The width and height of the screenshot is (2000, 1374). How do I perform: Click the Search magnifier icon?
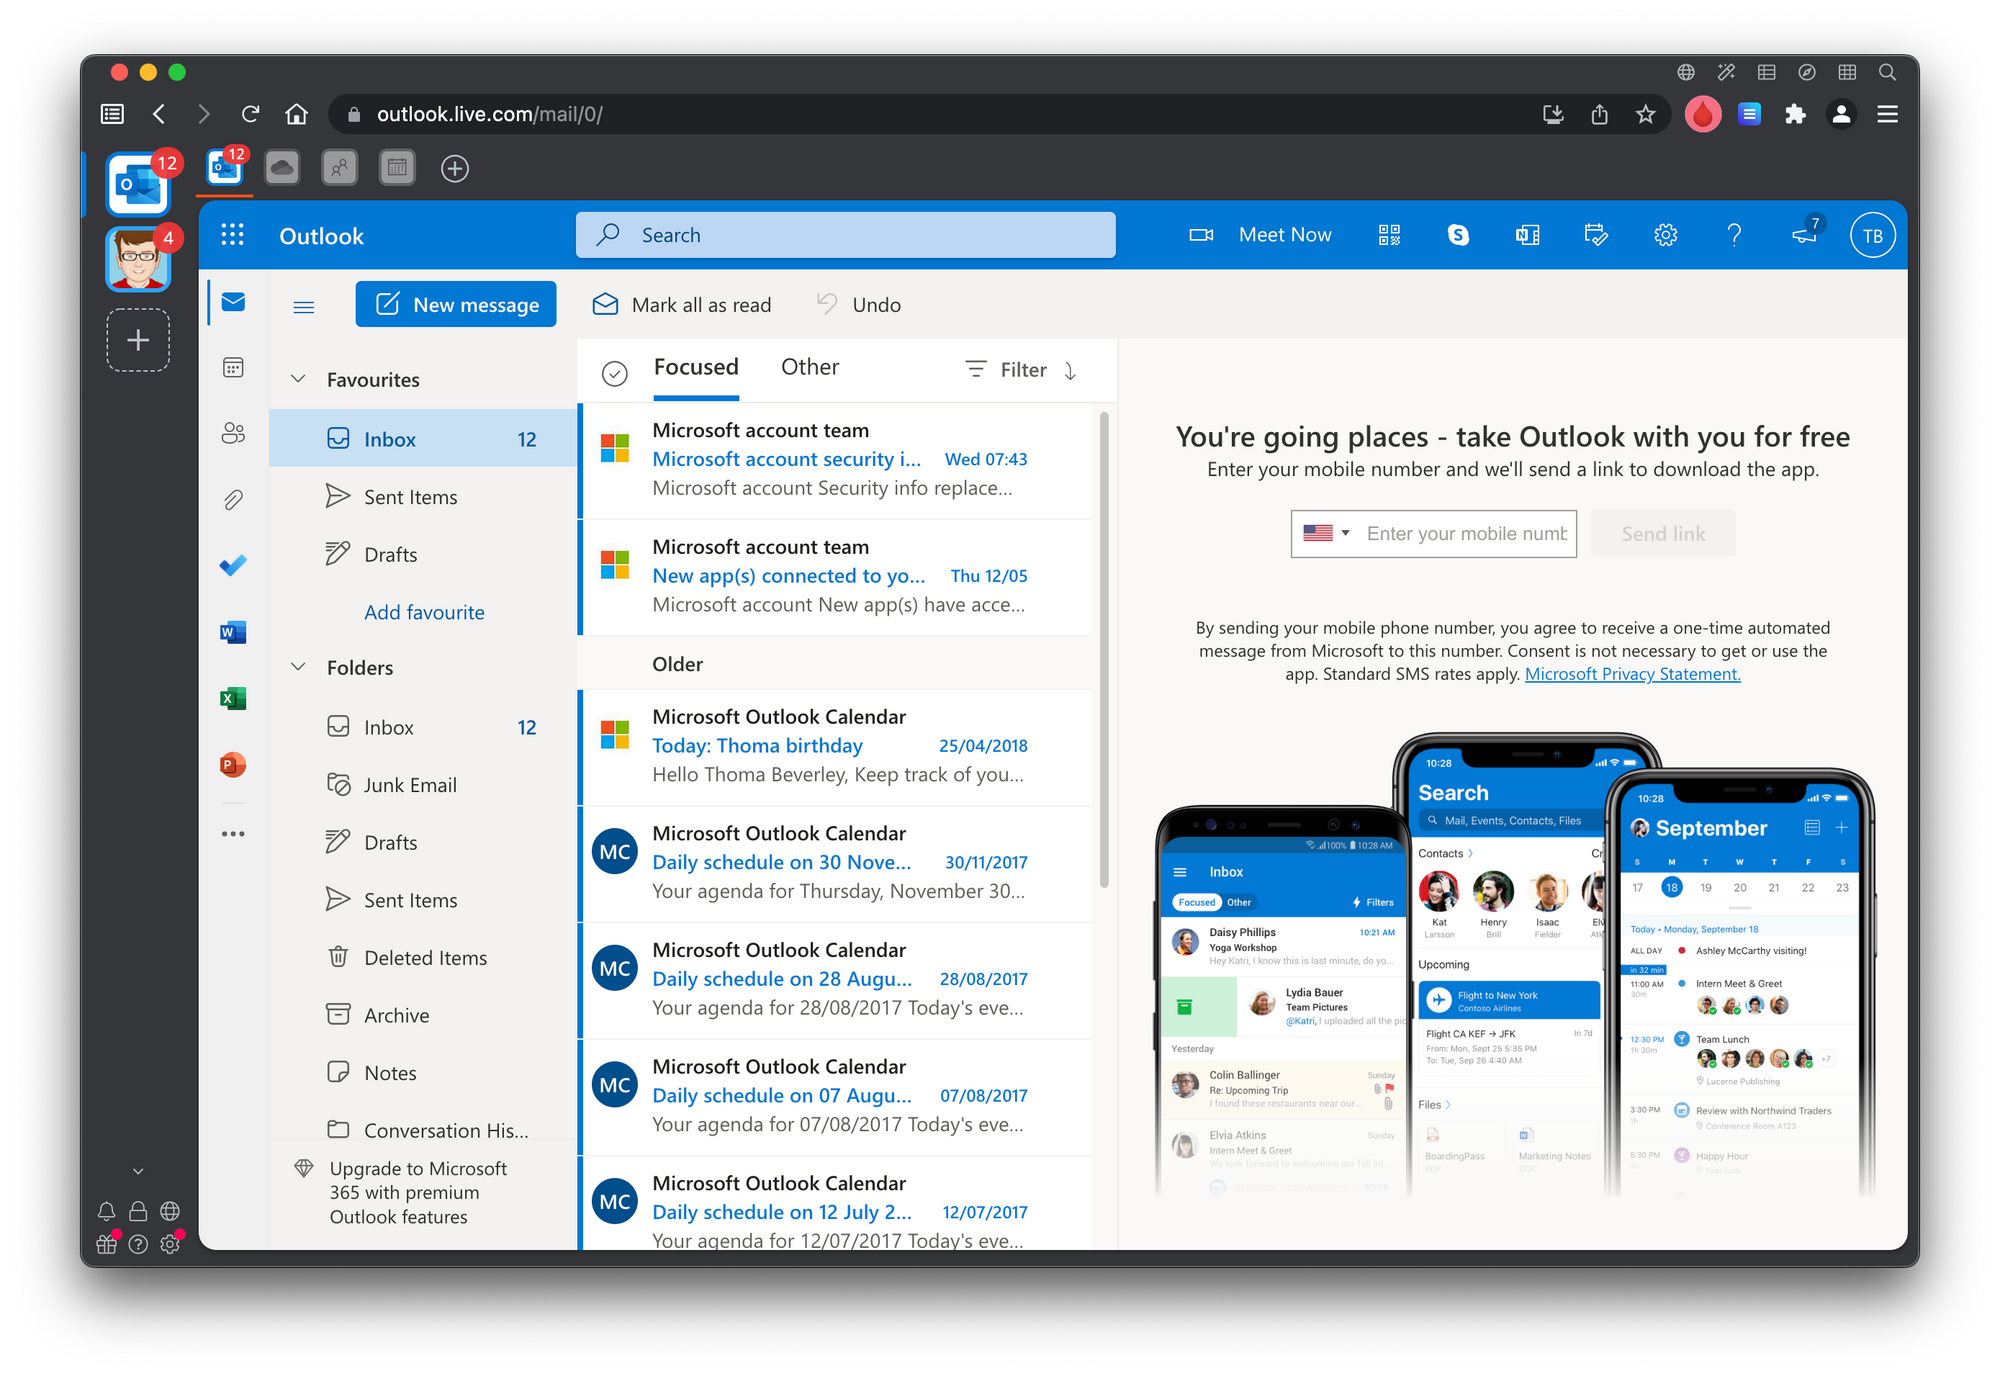click(x=608, y=234)
